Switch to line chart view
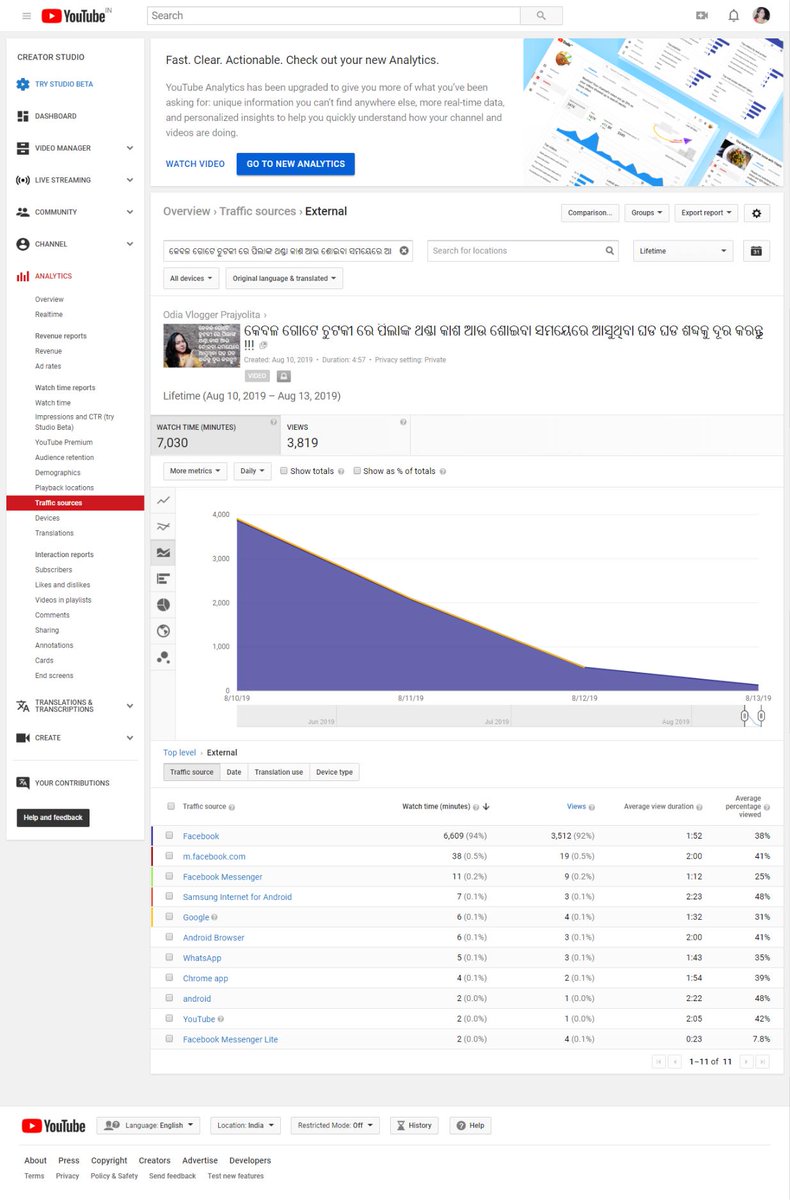The image size is (790, 1200). pyautogui.click(x=163, y=500)
